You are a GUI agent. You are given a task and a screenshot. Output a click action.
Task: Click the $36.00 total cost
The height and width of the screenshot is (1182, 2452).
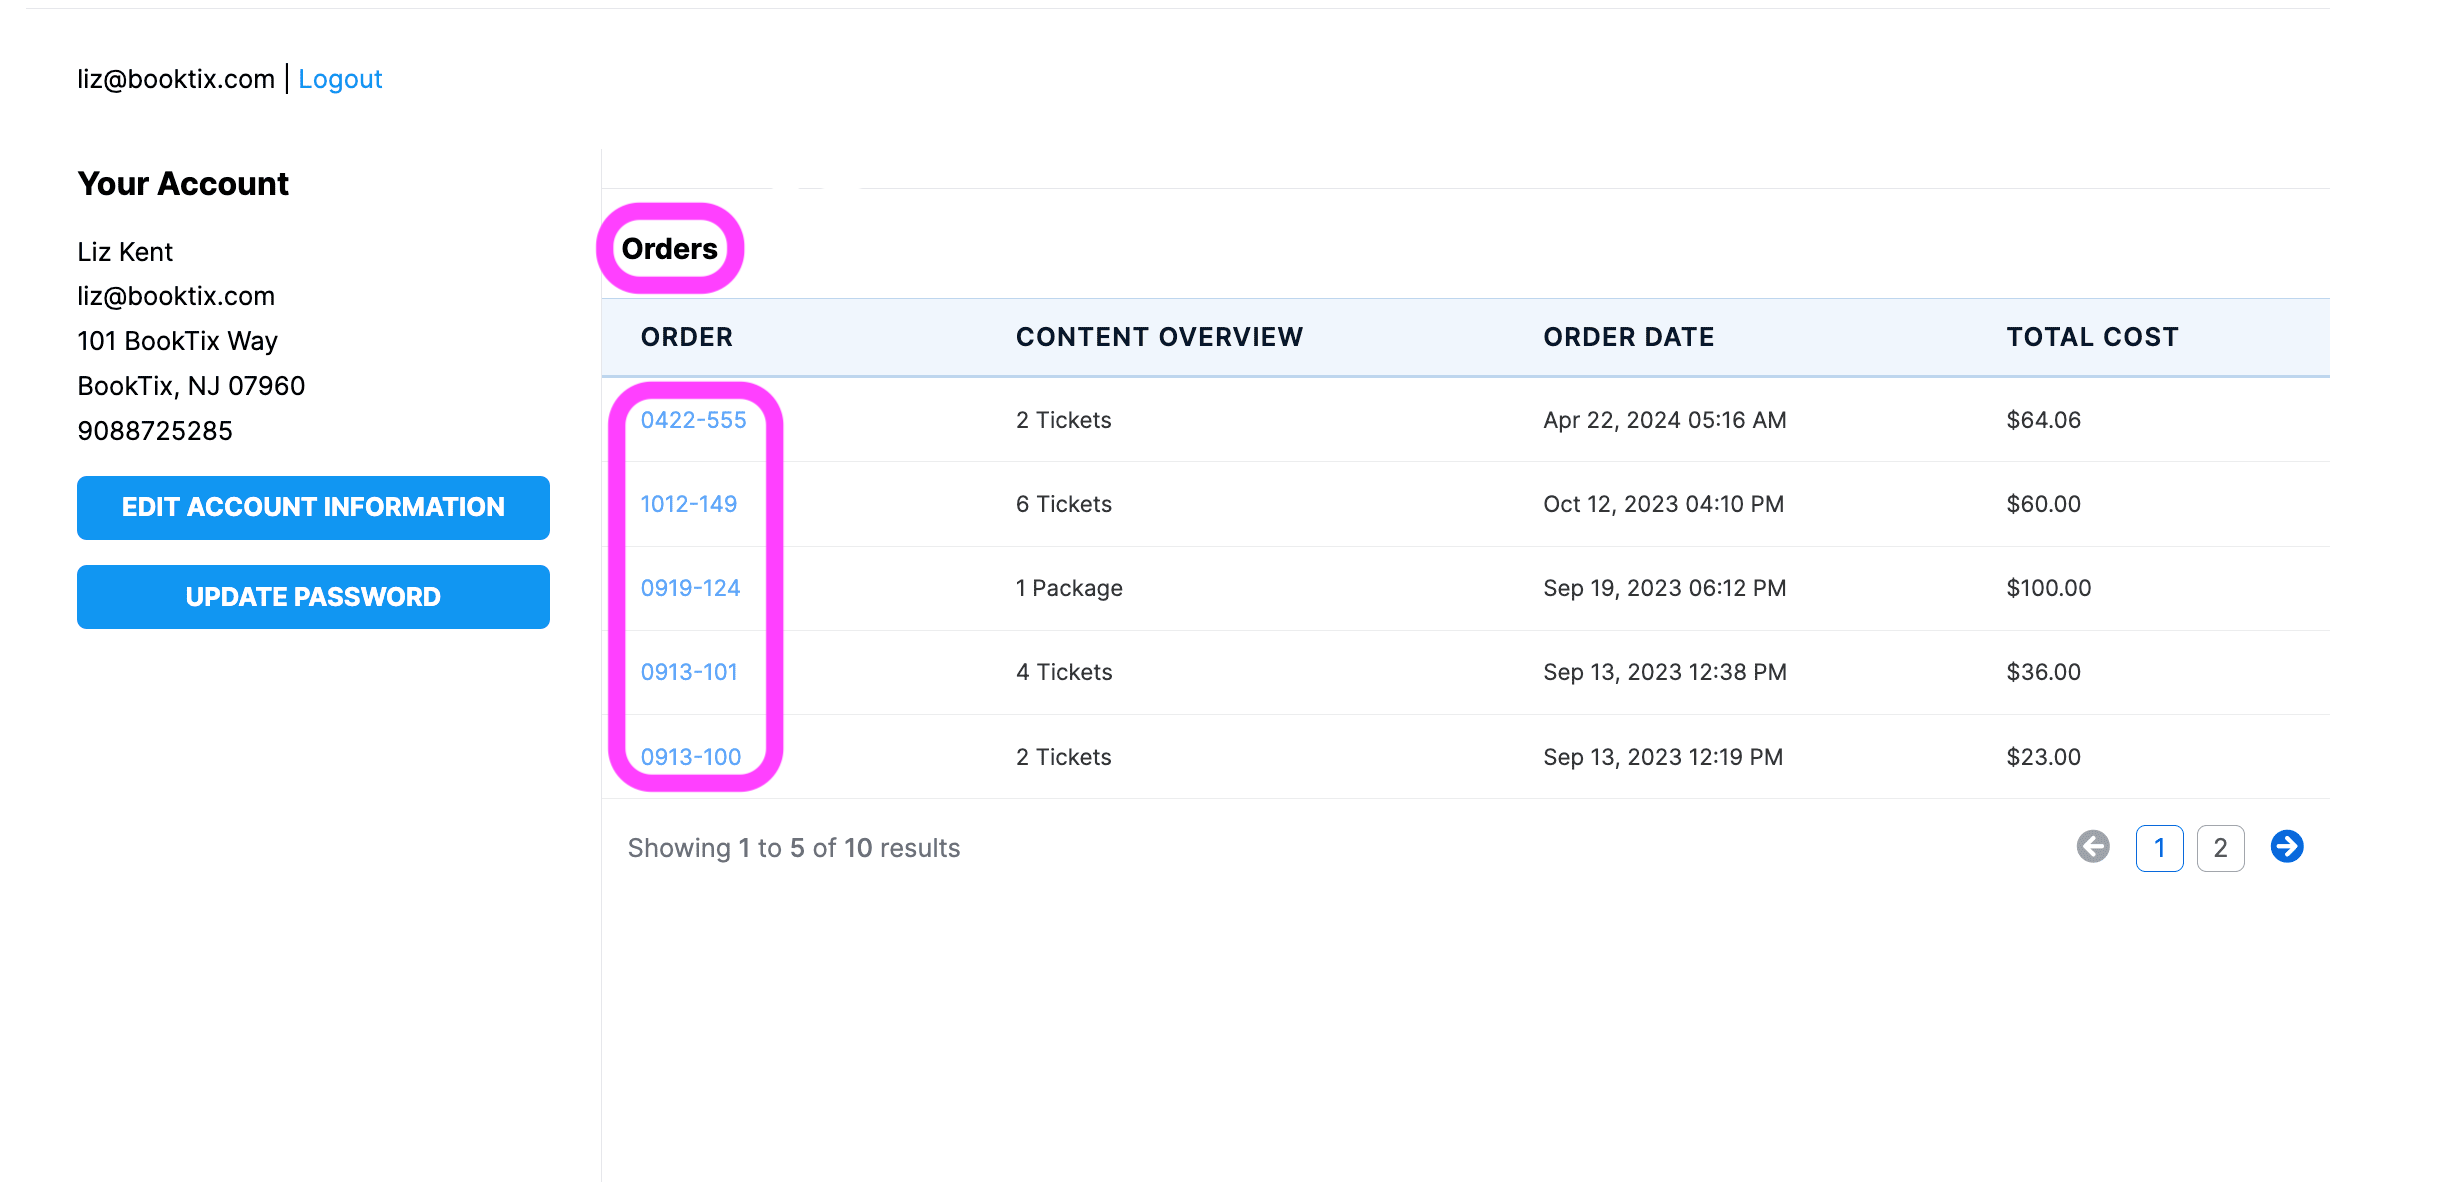click(x=2043, y=672)
